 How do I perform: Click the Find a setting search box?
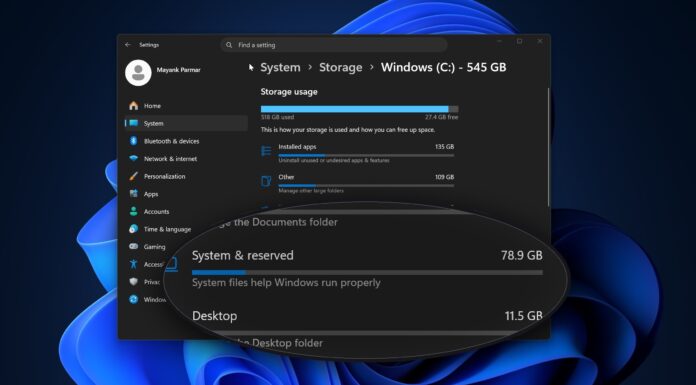pyautogui.click(x=334, y=45)
